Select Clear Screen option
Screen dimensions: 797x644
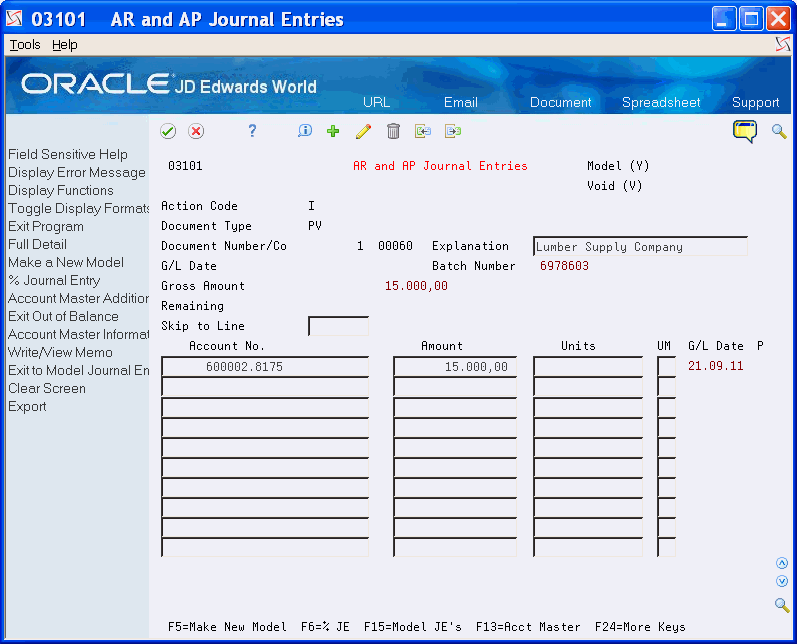[47, 388]
